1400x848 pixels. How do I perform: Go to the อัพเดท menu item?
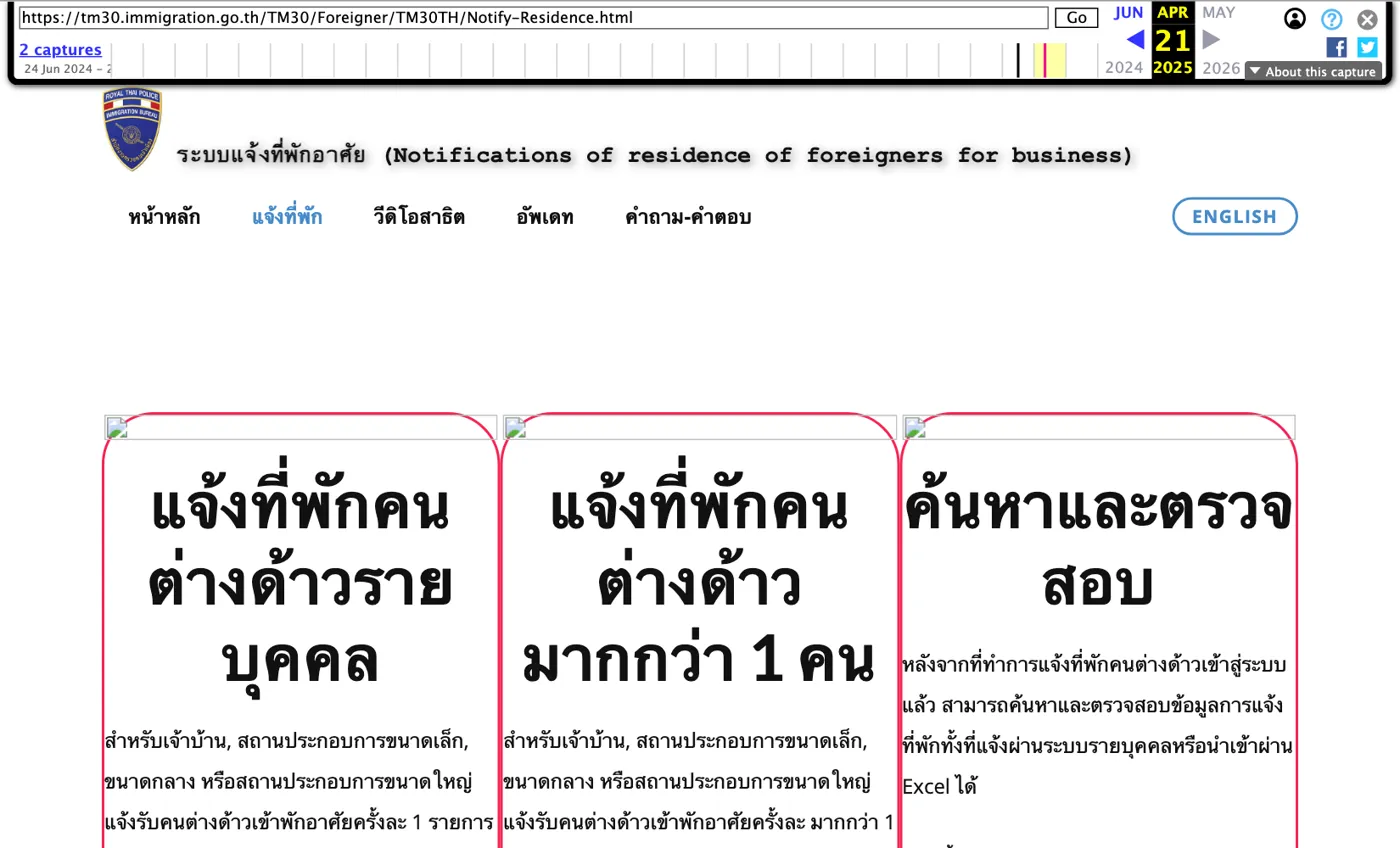click(545, 217)
